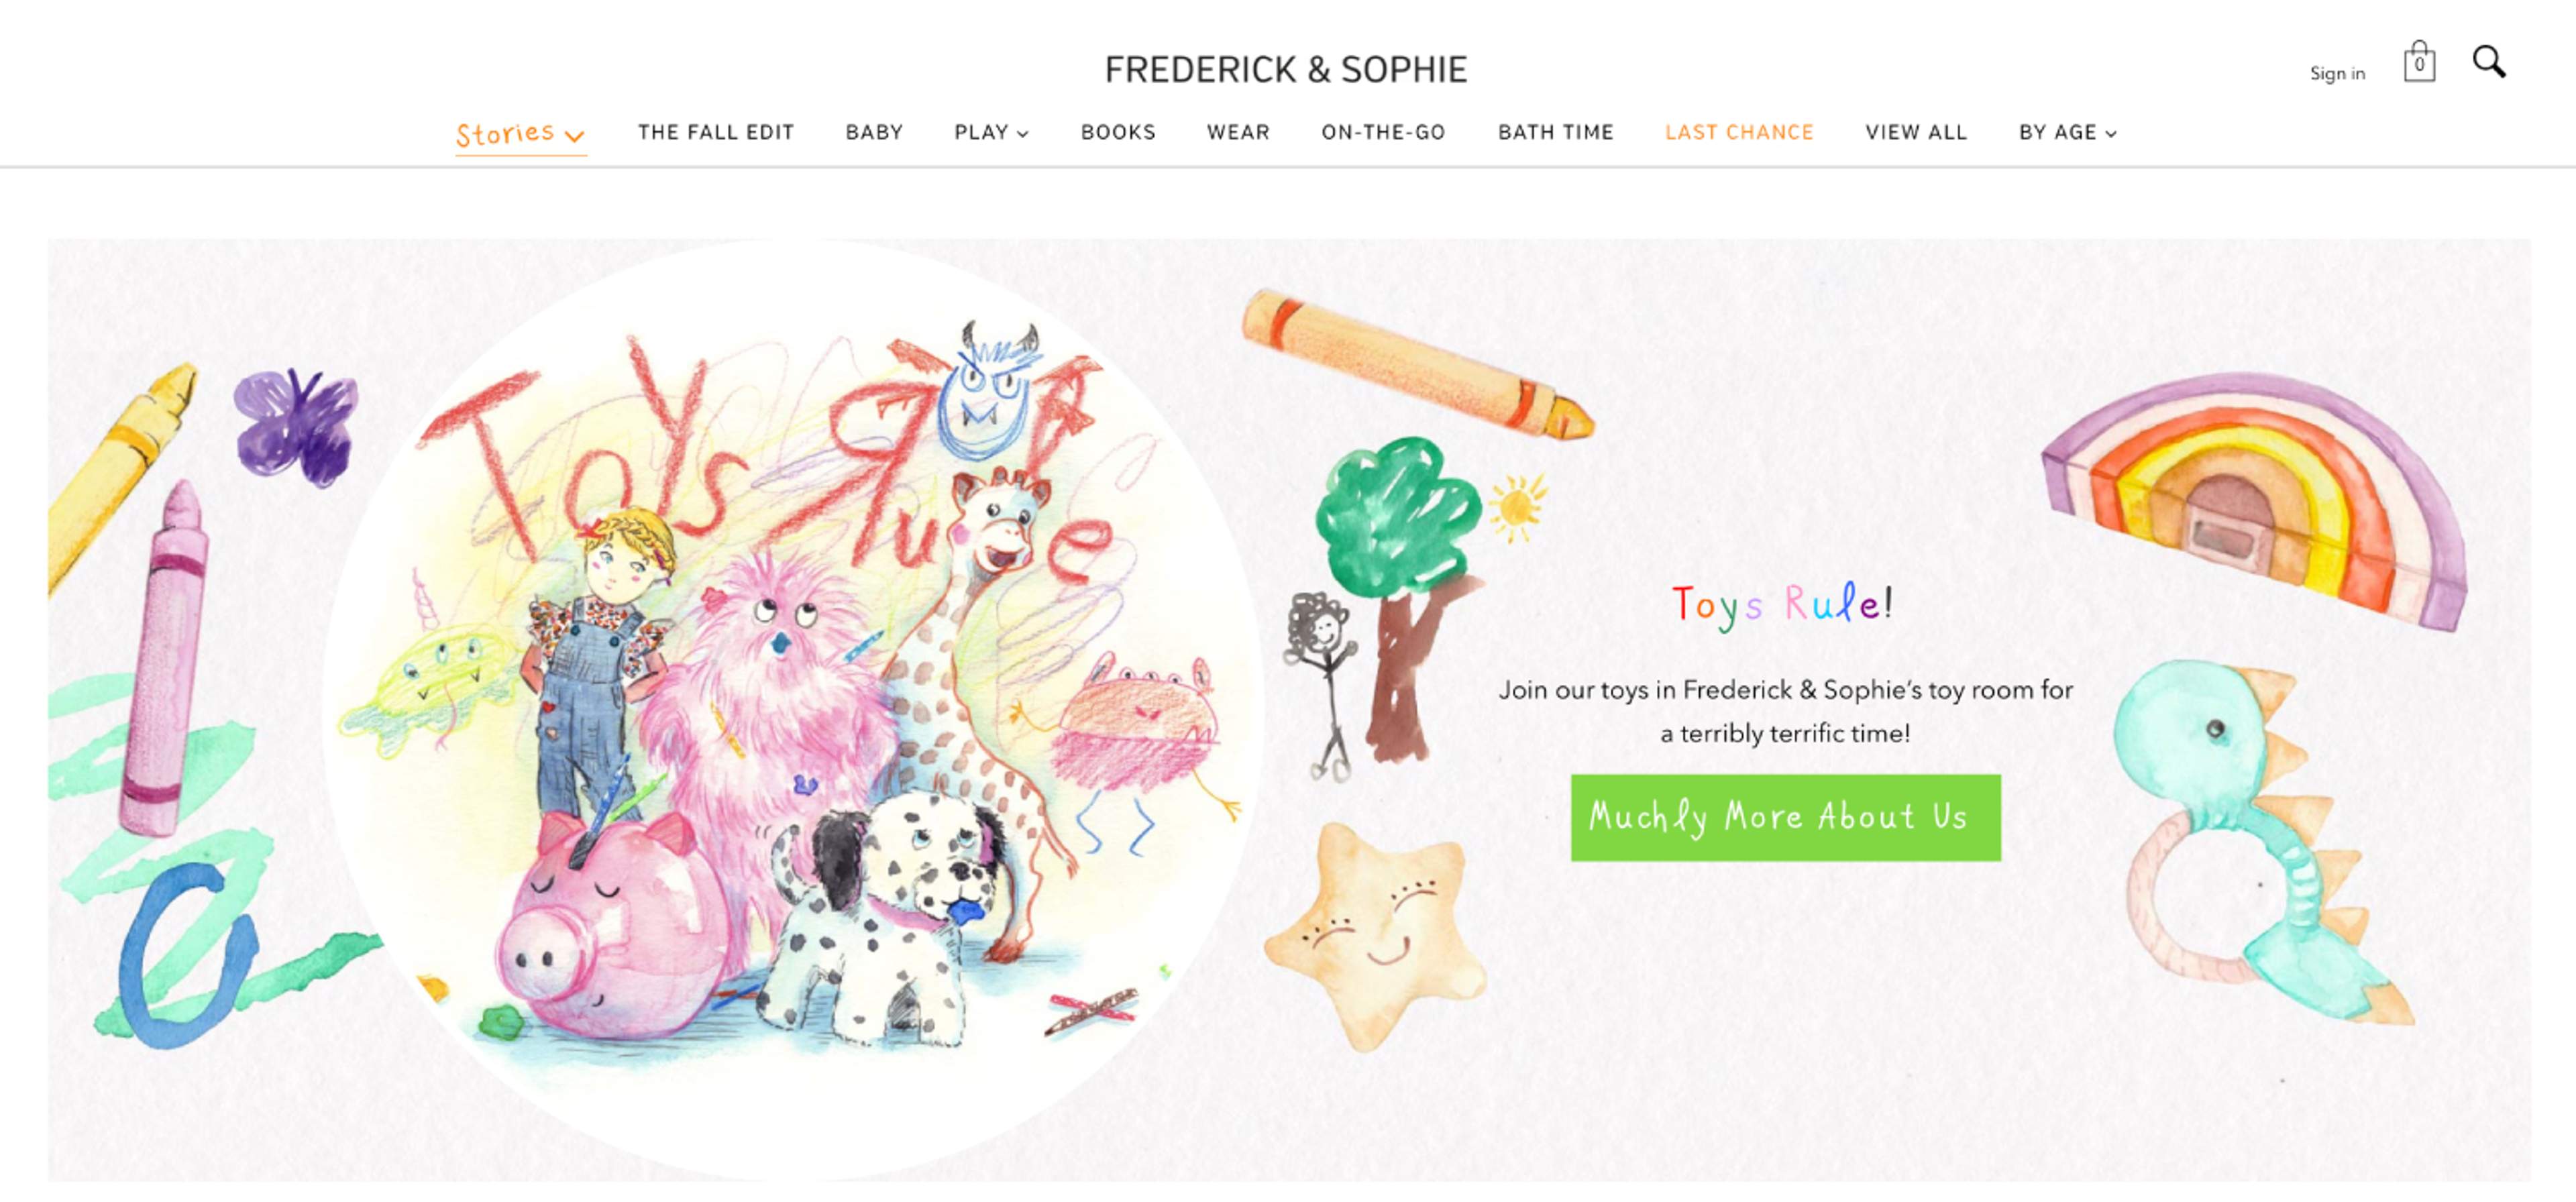
Task: Expand the Stories dropdown menu
Action: (x=520, y=134)
